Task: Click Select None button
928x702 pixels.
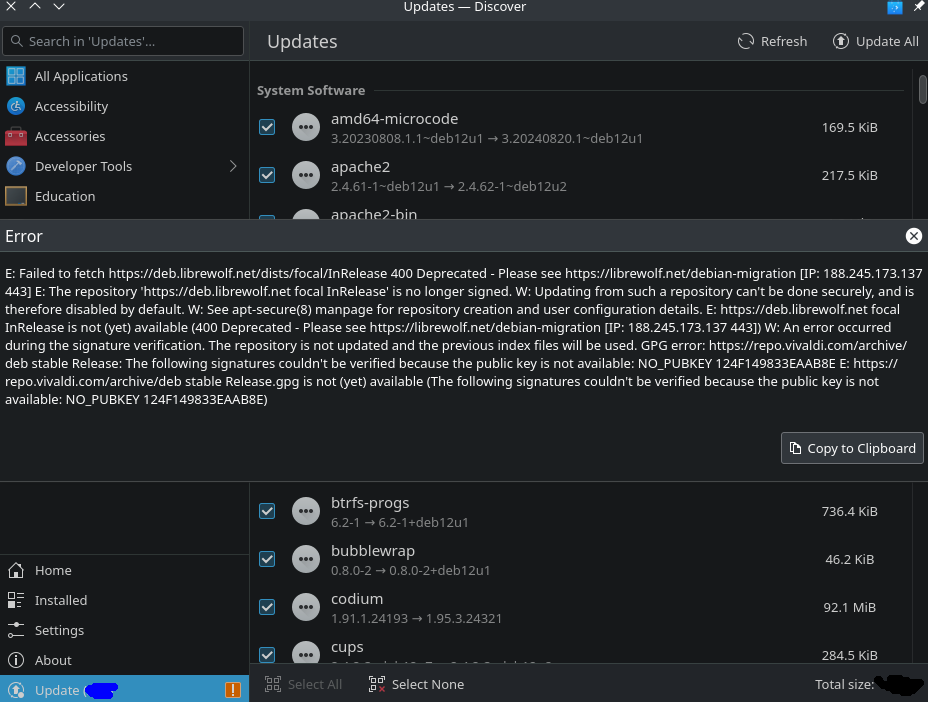Action: [416, 684]
